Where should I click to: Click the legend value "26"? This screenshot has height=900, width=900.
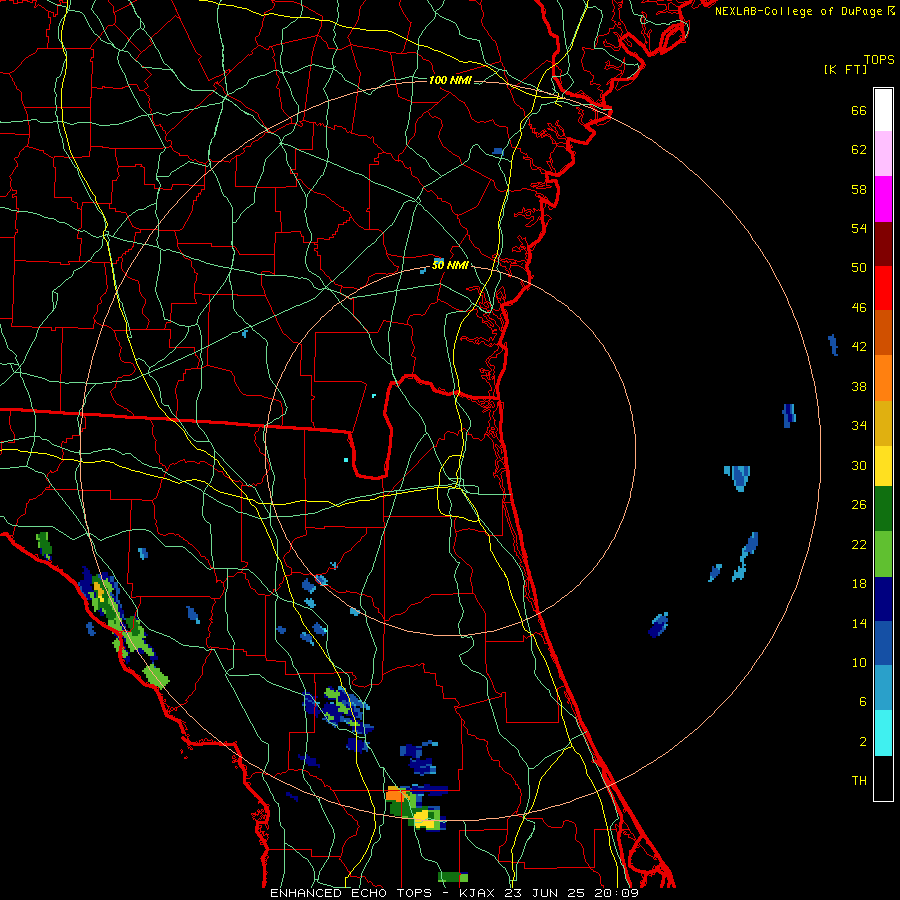coord(859,505)
